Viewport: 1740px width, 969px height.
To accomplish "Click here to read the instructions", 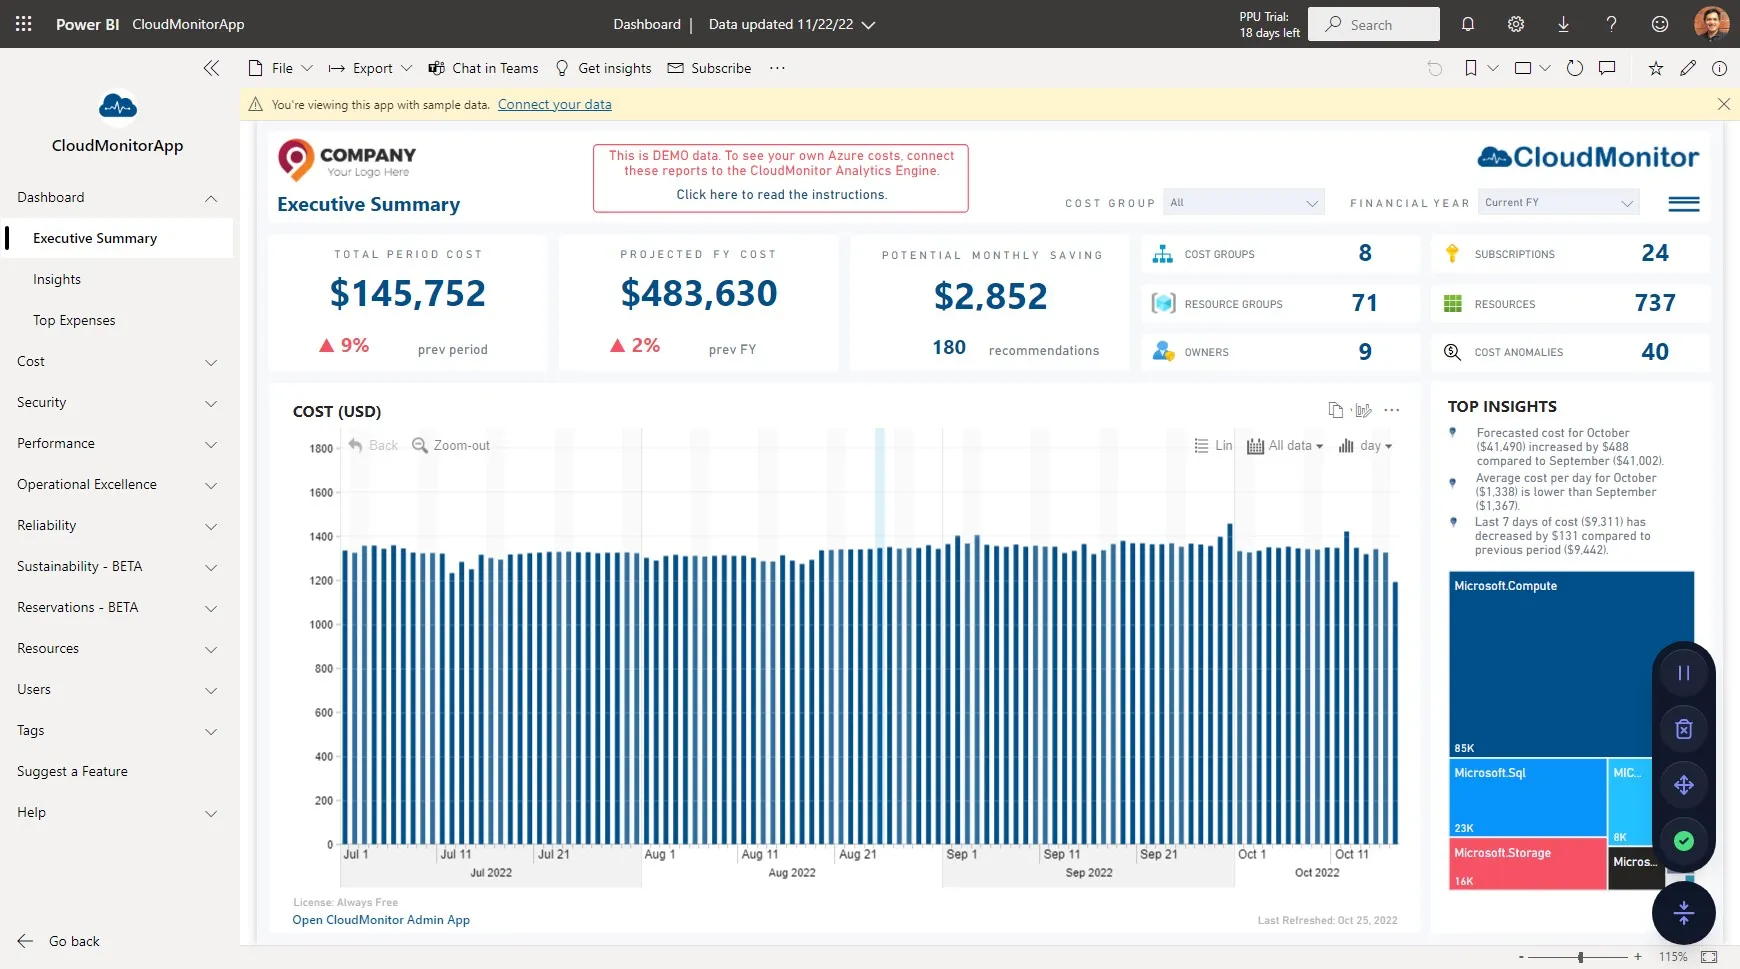I will click(x=782, y=195).
